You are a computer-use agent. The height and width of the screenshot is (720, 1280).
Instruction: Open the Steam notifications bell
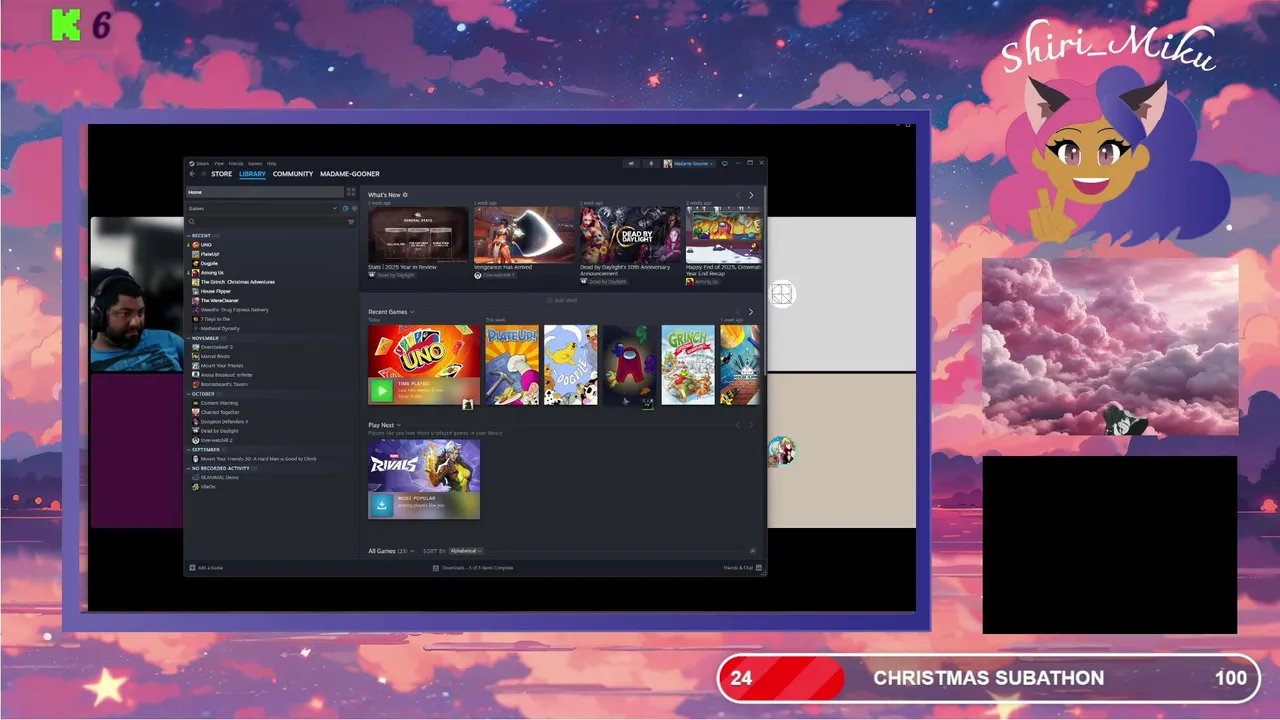coord(651,164)
